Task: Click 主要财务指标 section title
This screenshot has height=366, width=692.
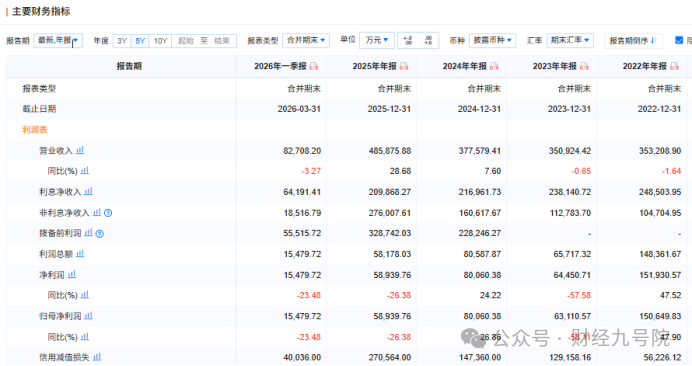Action: pyautogui.click(x=41, y=11)
